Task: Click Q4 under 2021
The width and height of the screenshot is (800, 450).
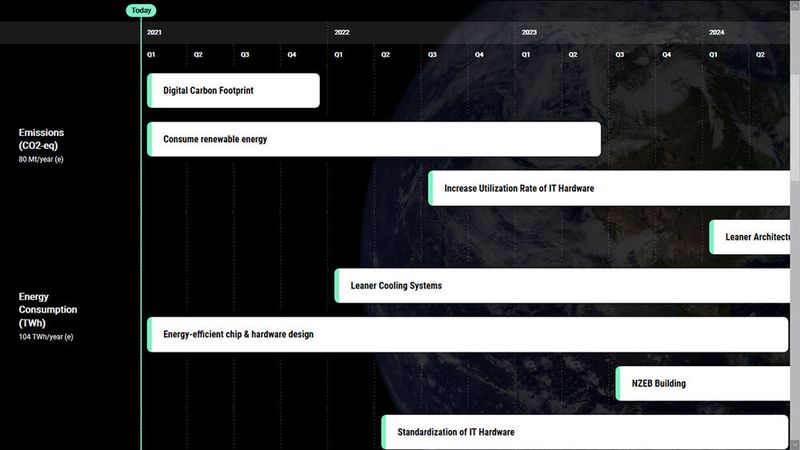Action: point(292,55)
